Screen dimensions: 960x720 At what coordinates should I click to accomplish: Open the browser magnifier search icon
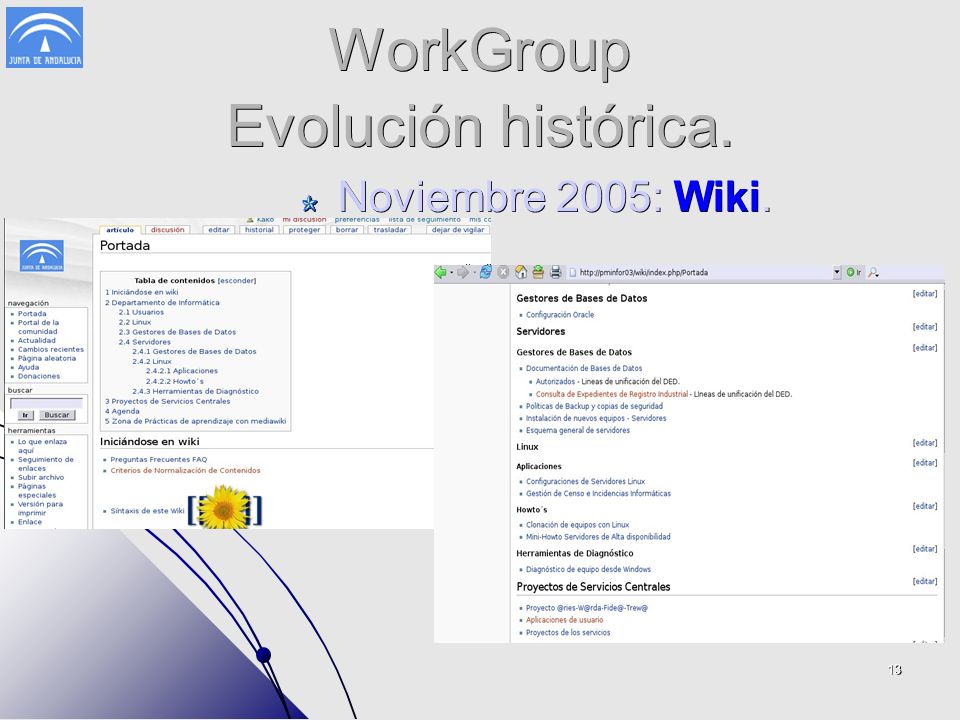[873, 272]
